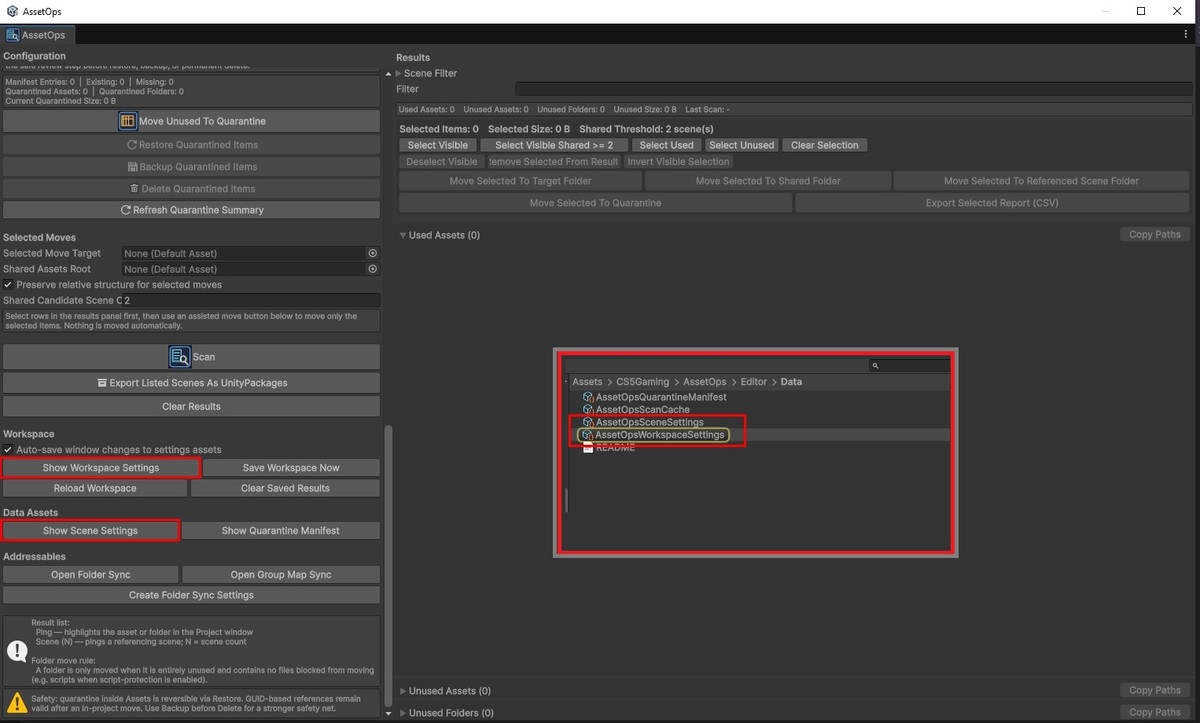This screenshot has height=723, width=1200.
Task: Go to CS5Gaming in the breadcrumb path
Action: click(x=643, y=382)
